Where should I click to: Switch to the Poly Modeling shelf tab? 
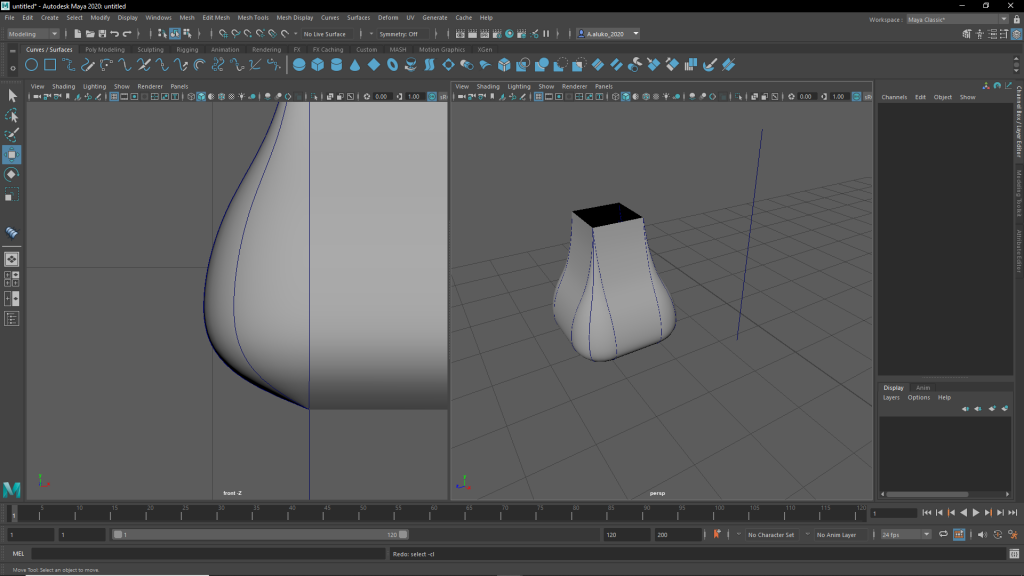click(105, 49)
